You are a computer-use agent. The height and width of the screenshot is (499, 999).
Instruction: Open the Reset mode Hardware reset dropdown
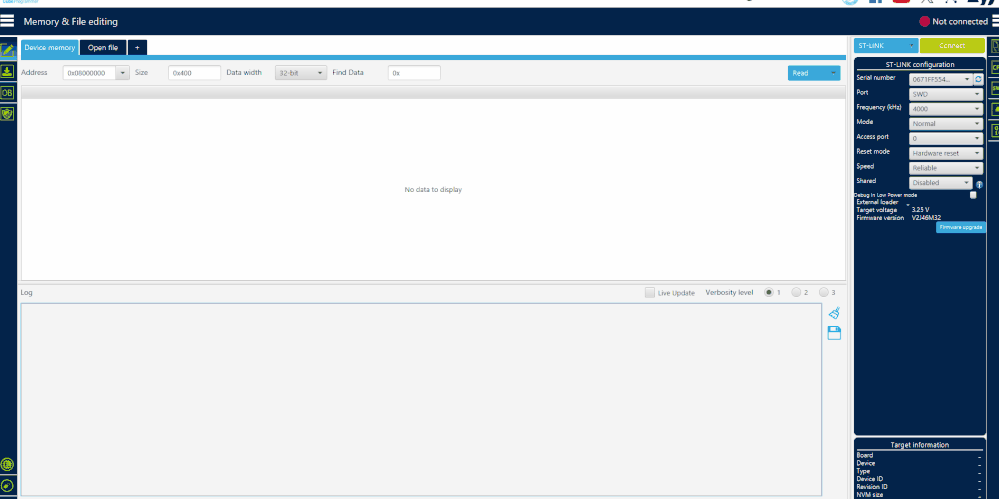946,154
